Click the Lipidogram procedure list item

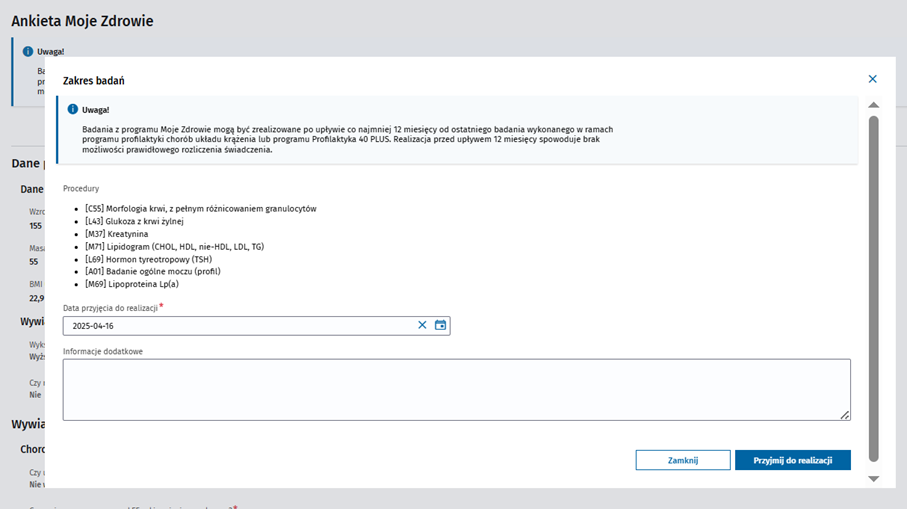pyautogui.click(x=174, y=246)
